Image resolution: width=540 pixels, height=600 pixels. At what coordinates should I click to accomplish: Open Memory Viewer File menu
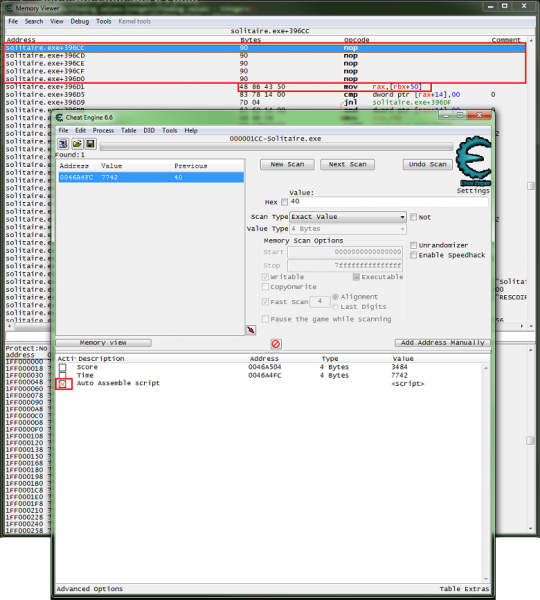(13, 21)
